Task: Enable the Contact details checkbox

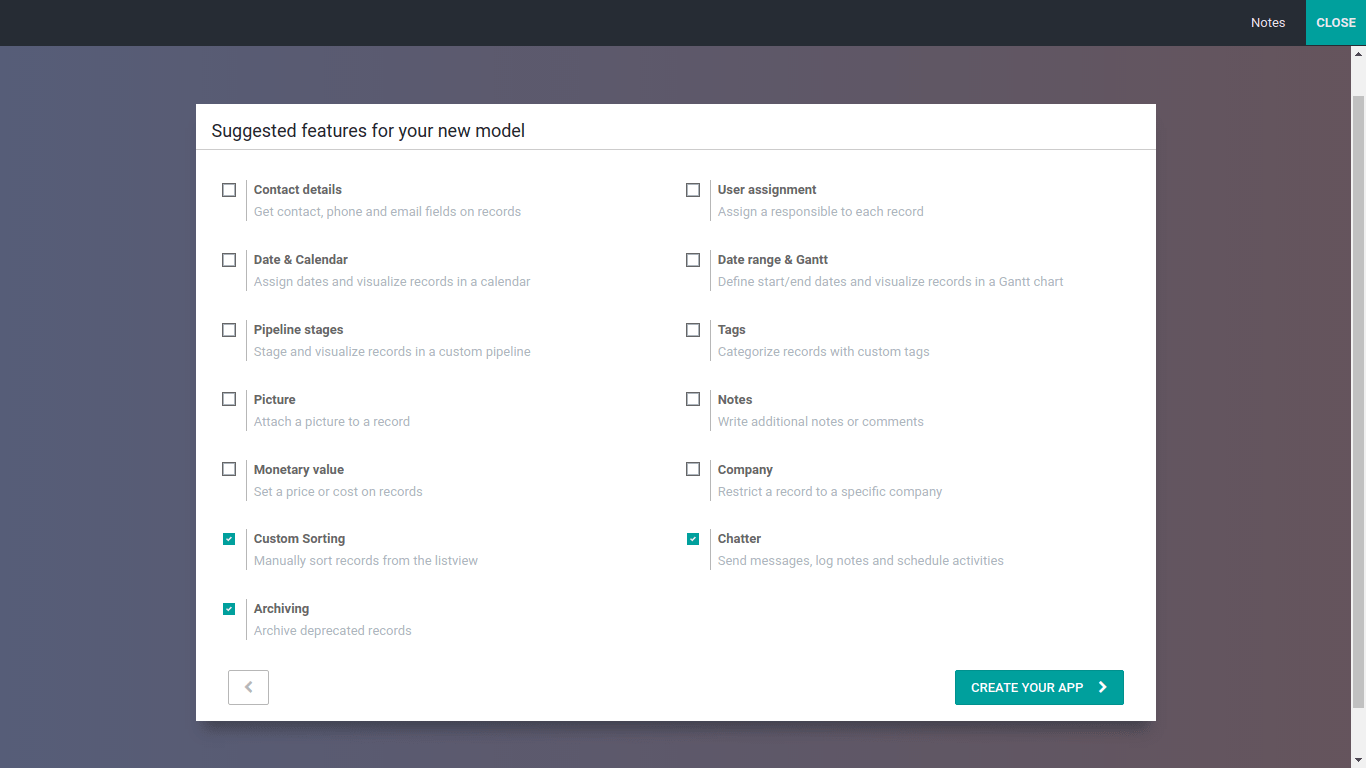Action: [229, 190]
